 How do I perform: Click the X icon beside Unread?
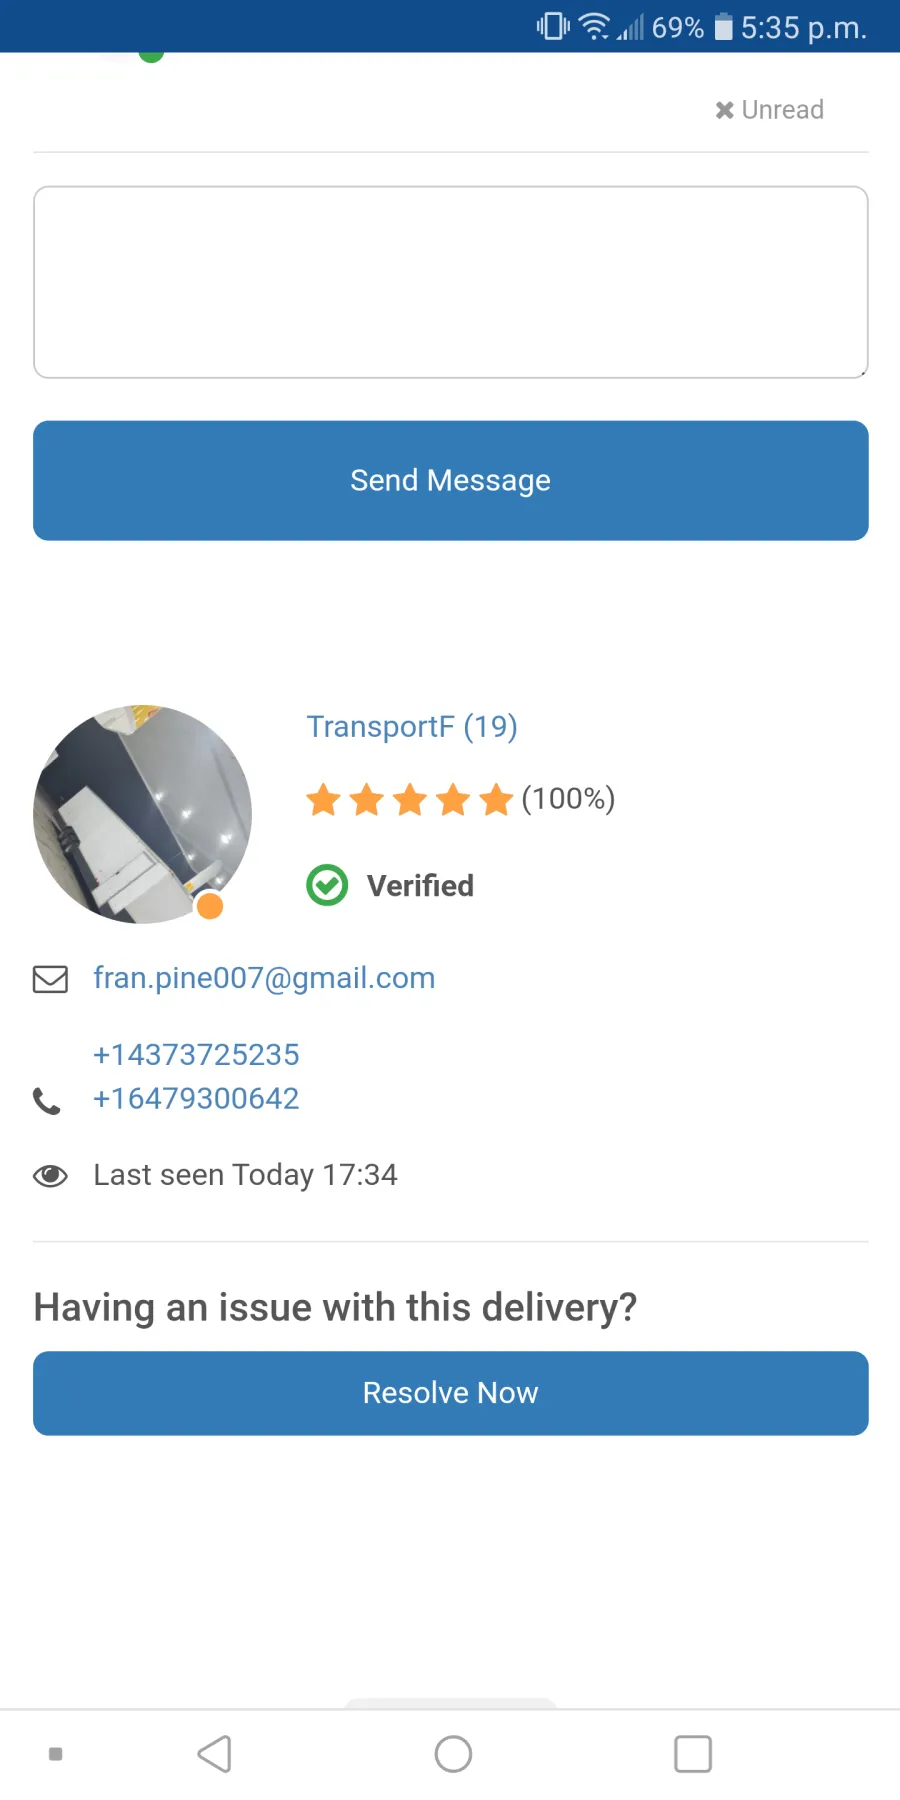[725, 110]
